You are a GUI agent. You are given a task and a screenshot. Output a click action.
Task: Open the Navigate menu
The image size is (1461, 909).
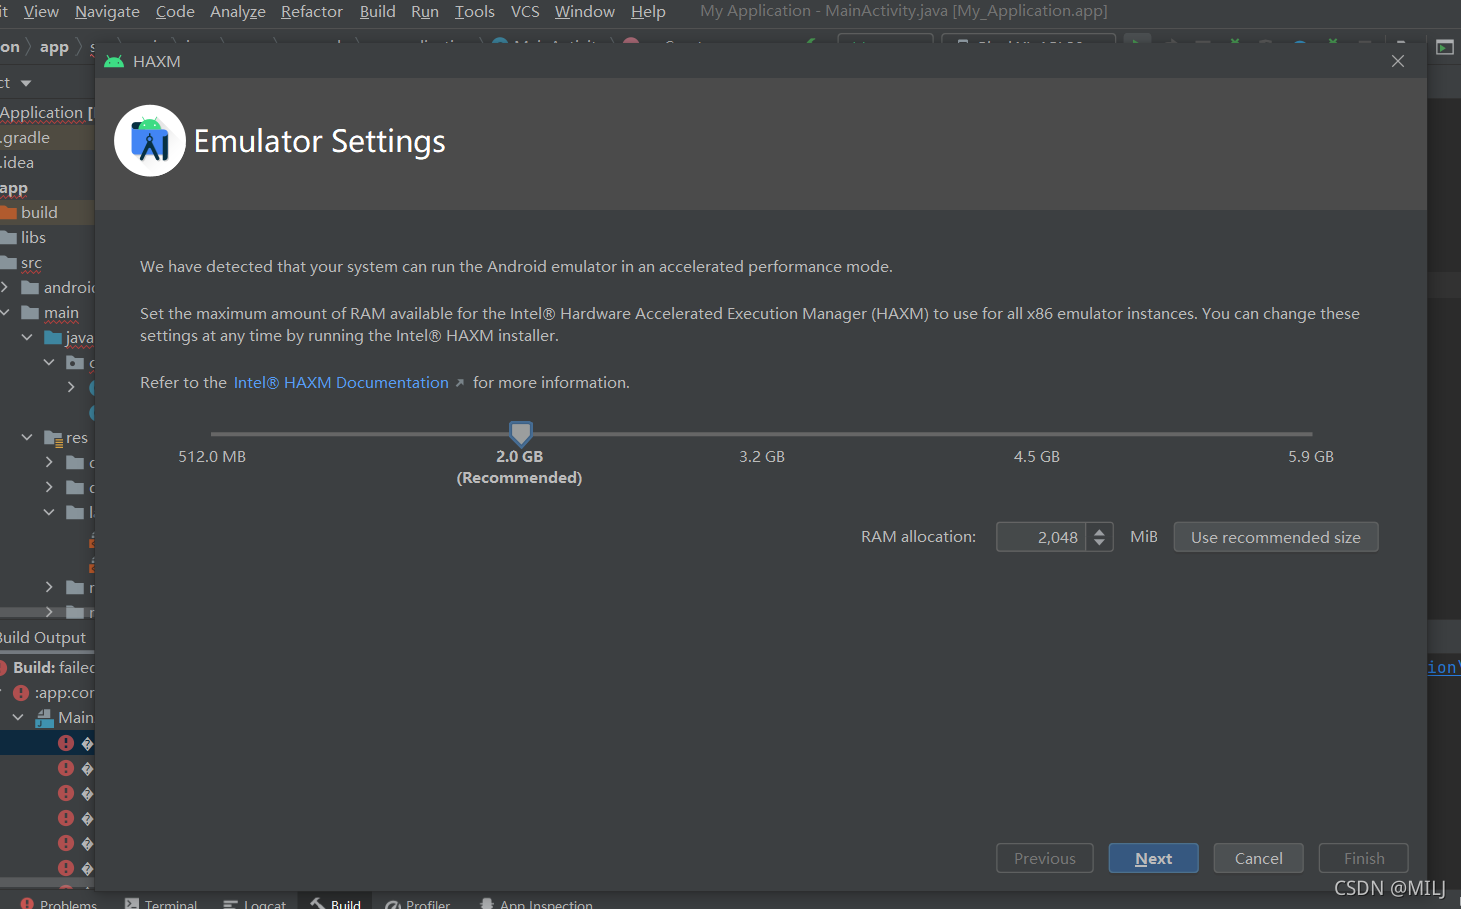[x=107, y=12]
